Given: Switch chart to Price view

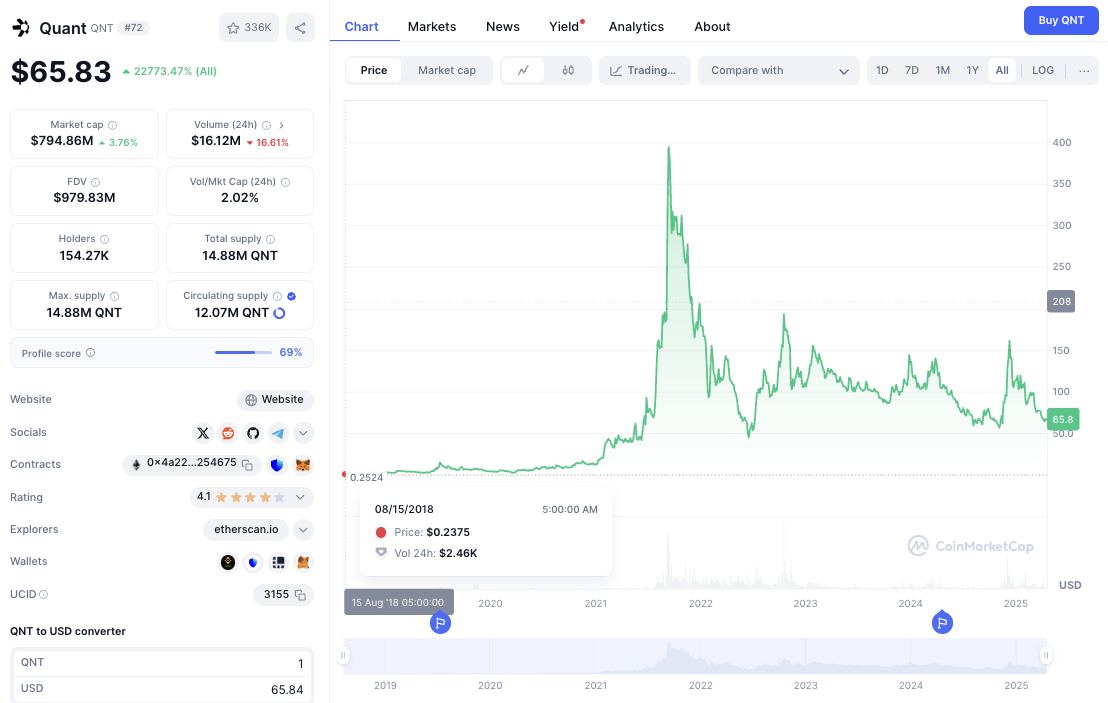Looking at the screenshot, I should point(374,71).
